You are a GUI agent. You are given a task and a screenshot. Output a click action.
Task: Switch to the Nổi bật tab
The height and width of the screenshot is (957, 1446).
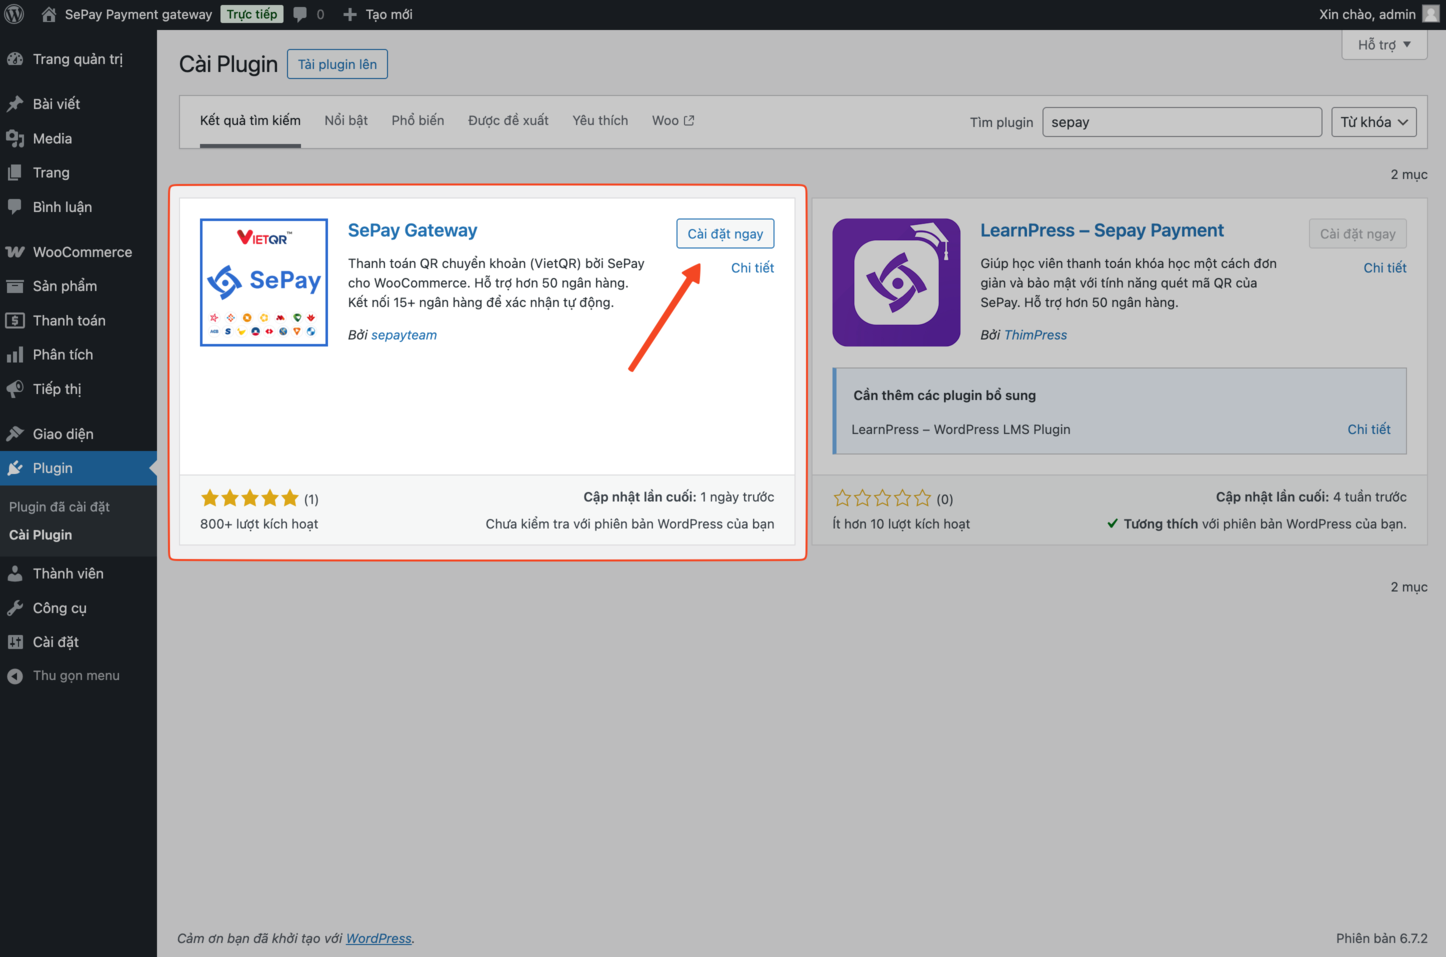(x=345, y=120)
